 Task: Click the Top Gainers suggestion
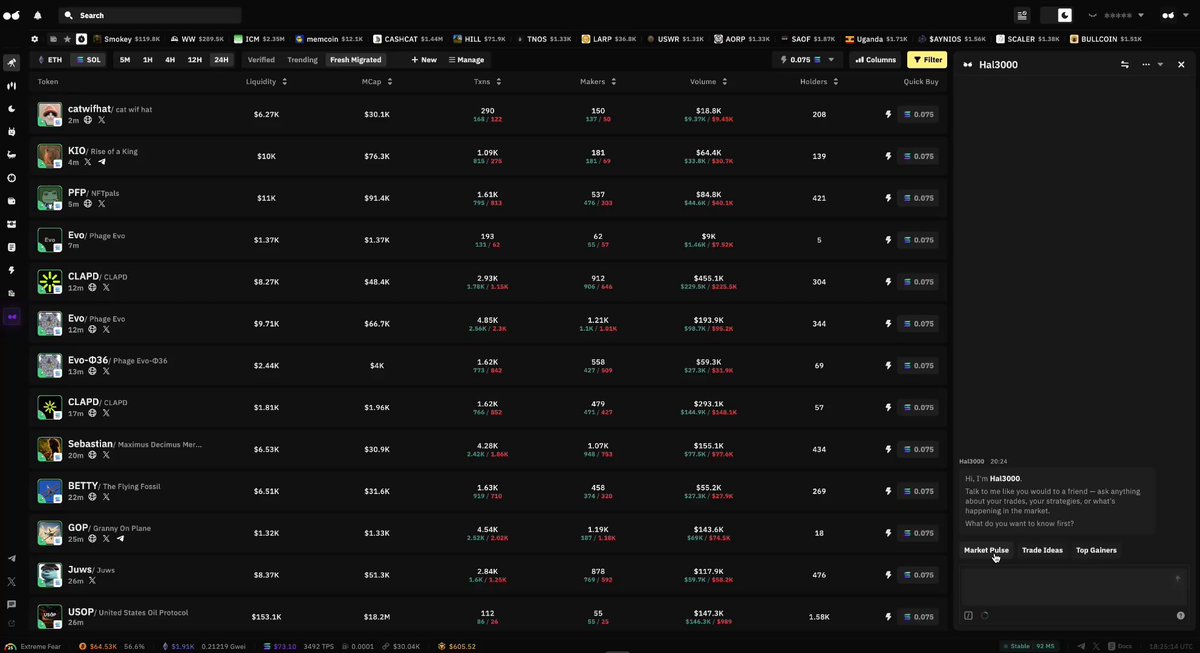click(x=1096, y=550)
